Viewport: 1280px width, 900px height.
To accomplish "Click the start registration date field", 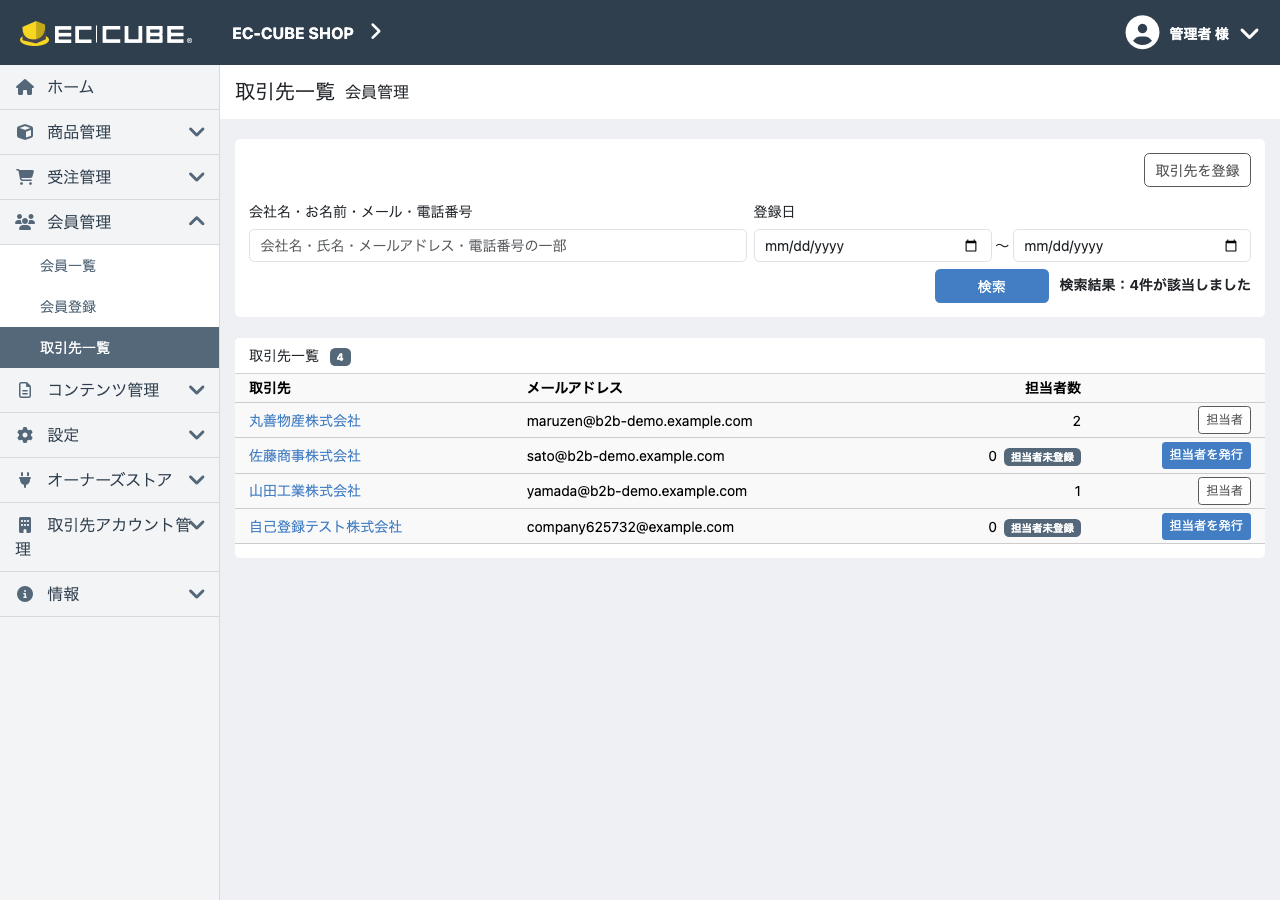I will click(x=871, y=246).
